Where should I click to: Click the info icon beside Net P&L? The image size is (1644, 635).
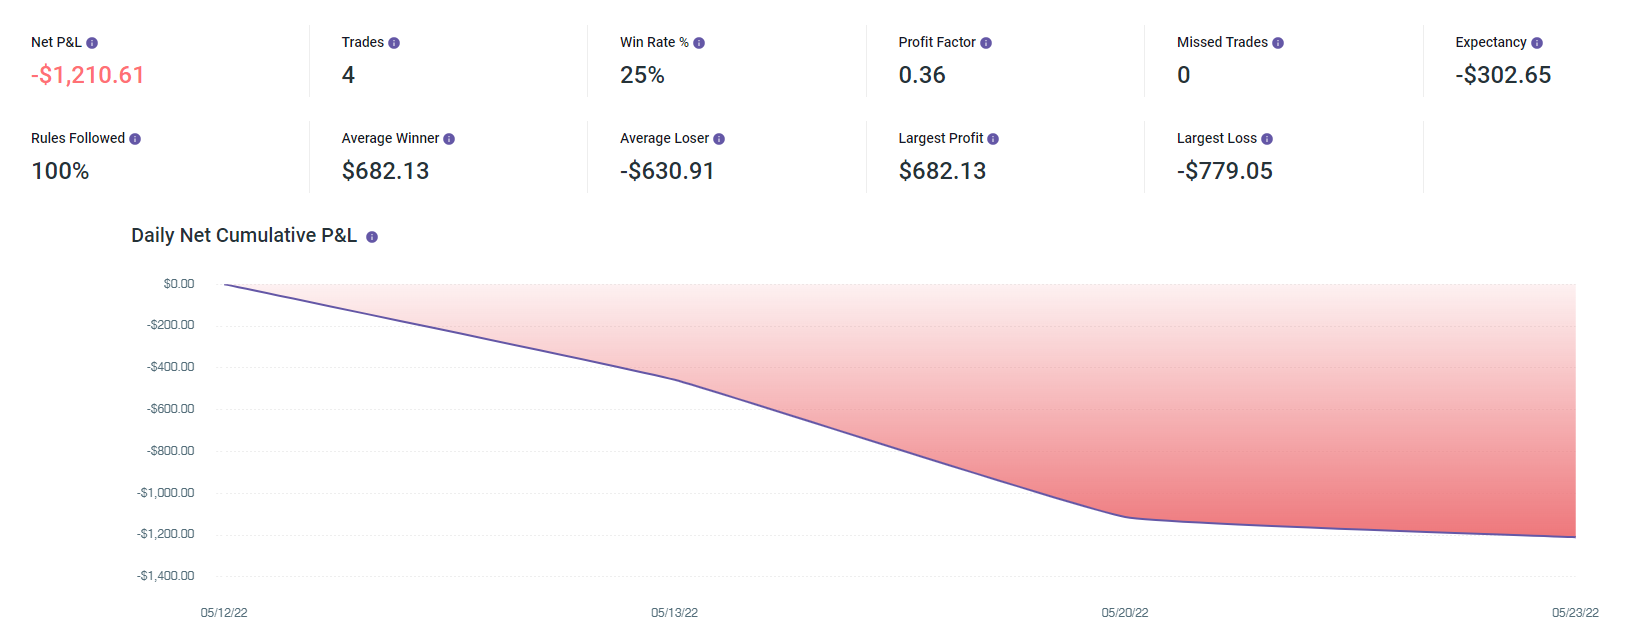(x=92, y=43)
